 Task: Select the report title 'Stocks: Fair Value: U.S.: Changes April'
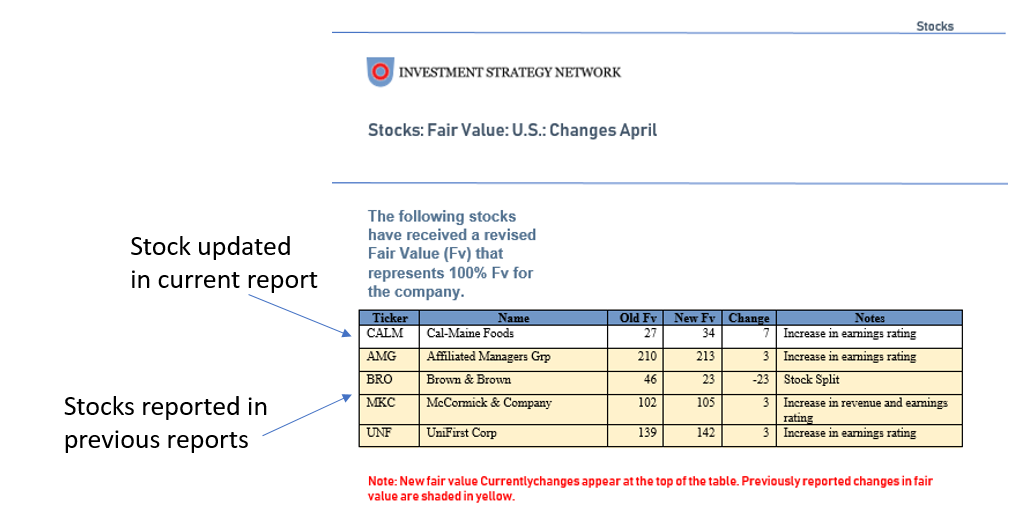tap(512, 130)
